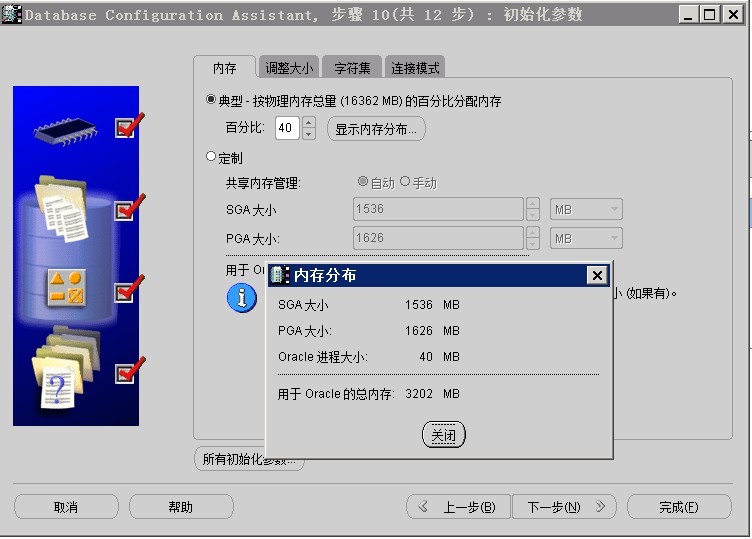Open the SGA 大小 unit MB dropdown
The height and width of the screenshot is (539, 752).
(587, 209)
